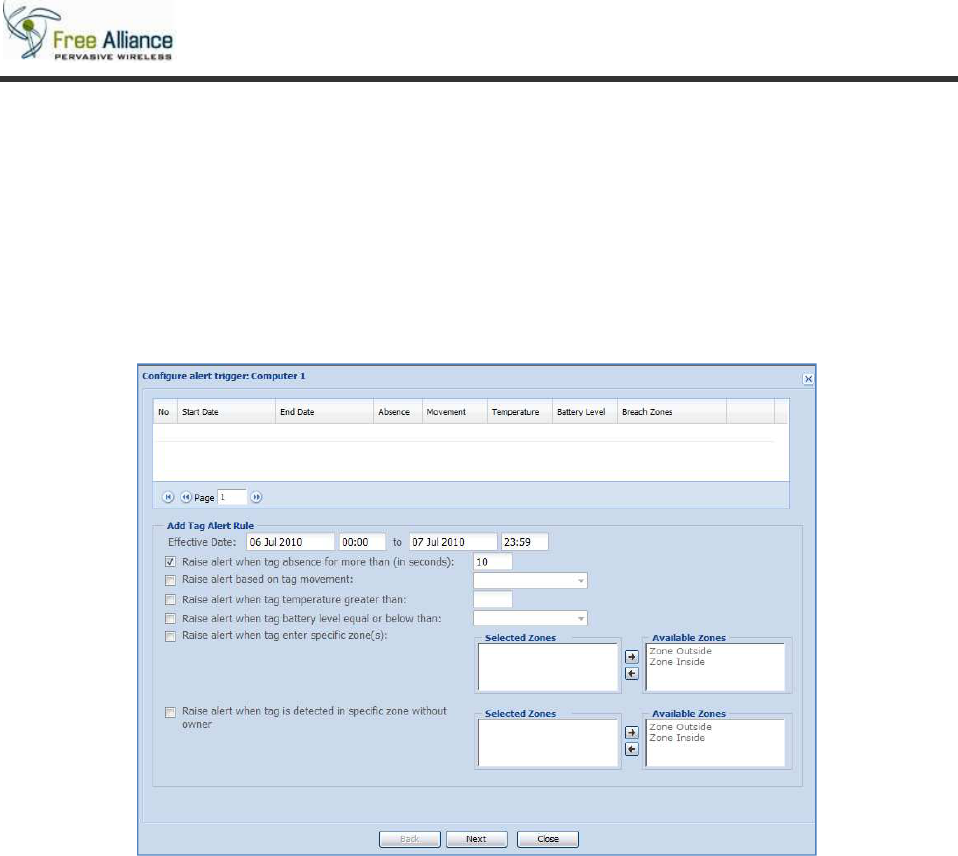958x856 pixels.
Task: Click the enter-zone Selected Zones list box
Action: coord(548,667)
